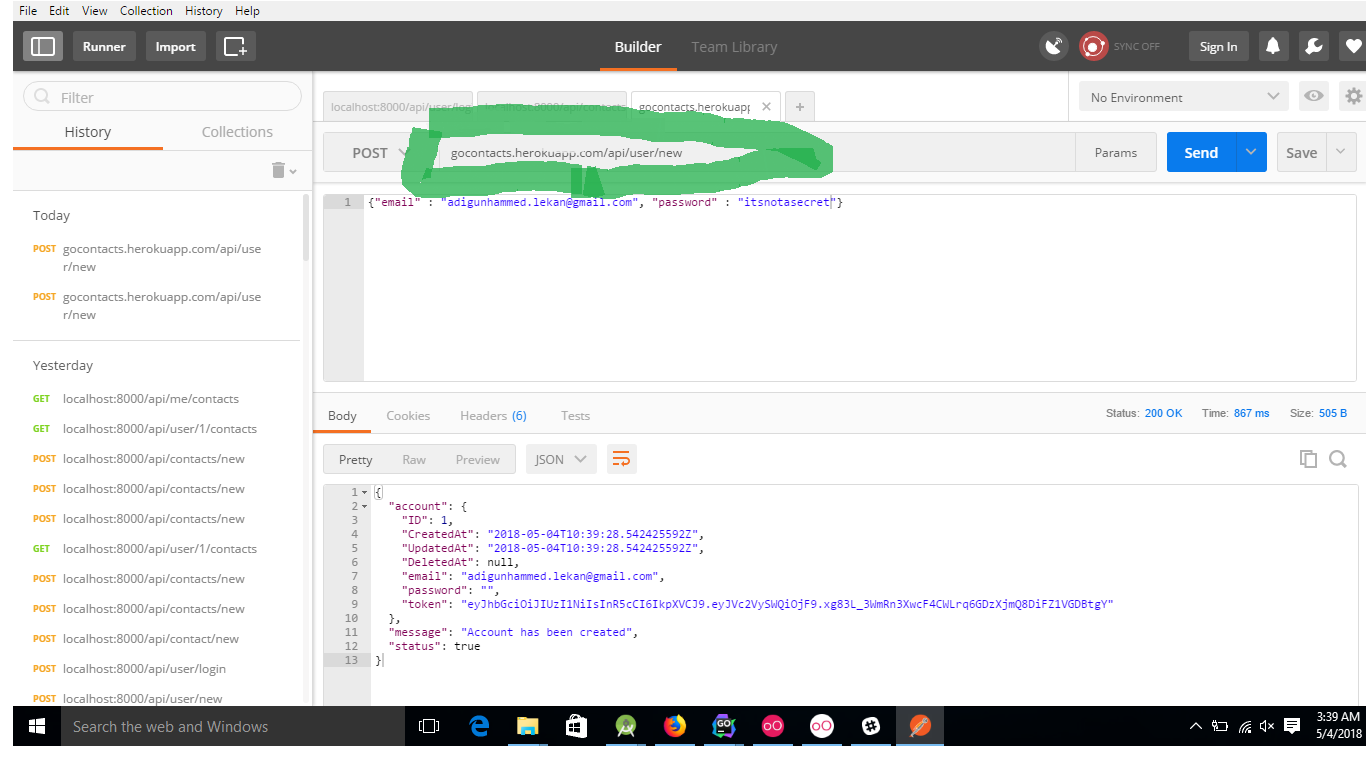Add a new request tab

[x=799, y=106]
